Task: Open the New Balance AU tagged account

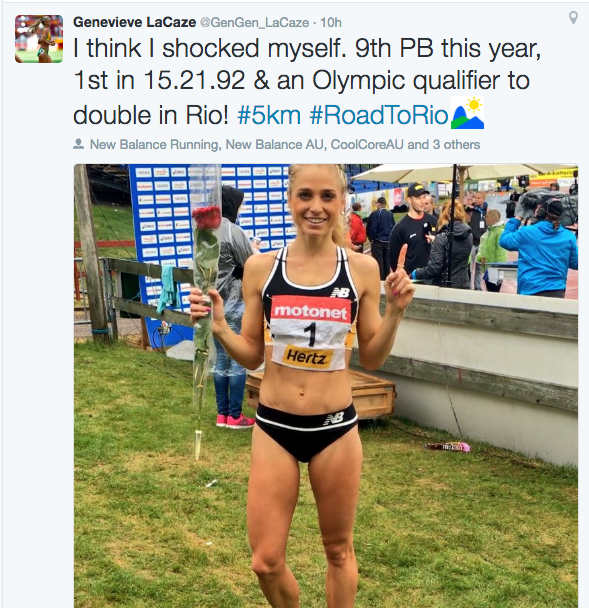Action: (x=275, y=145)
